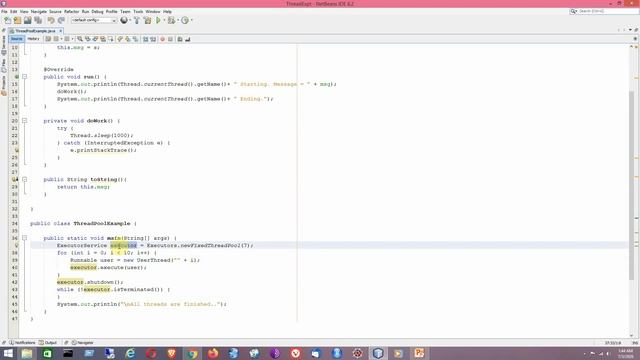Collapse the toString() method fold
Screen dimensions: 640x360
point(24,180)
